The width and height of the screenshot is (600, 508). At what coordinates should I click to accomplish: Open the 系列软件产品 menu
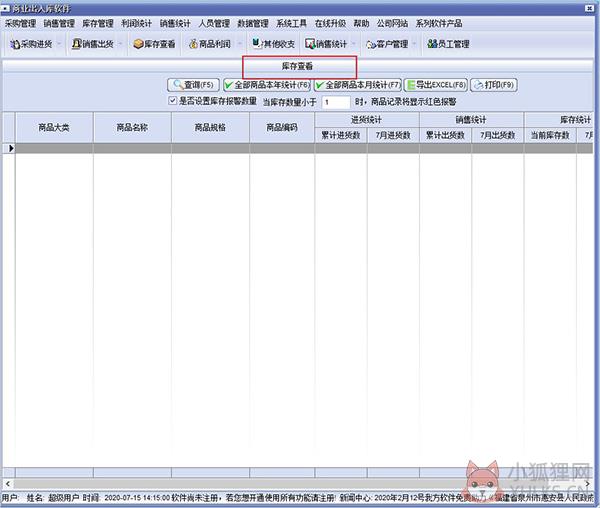439,23
